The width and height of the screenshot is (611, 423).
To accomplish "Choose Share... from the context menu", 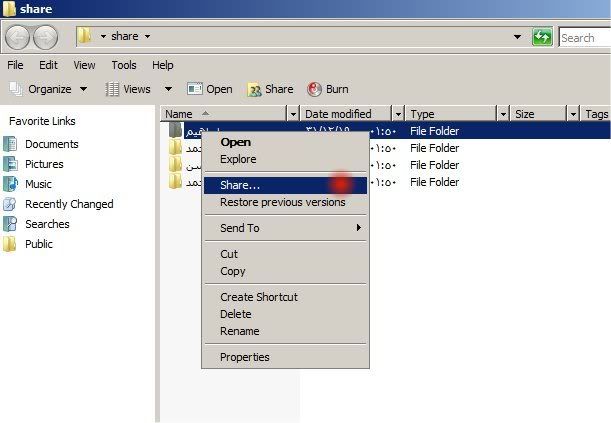I will point(286,185).
